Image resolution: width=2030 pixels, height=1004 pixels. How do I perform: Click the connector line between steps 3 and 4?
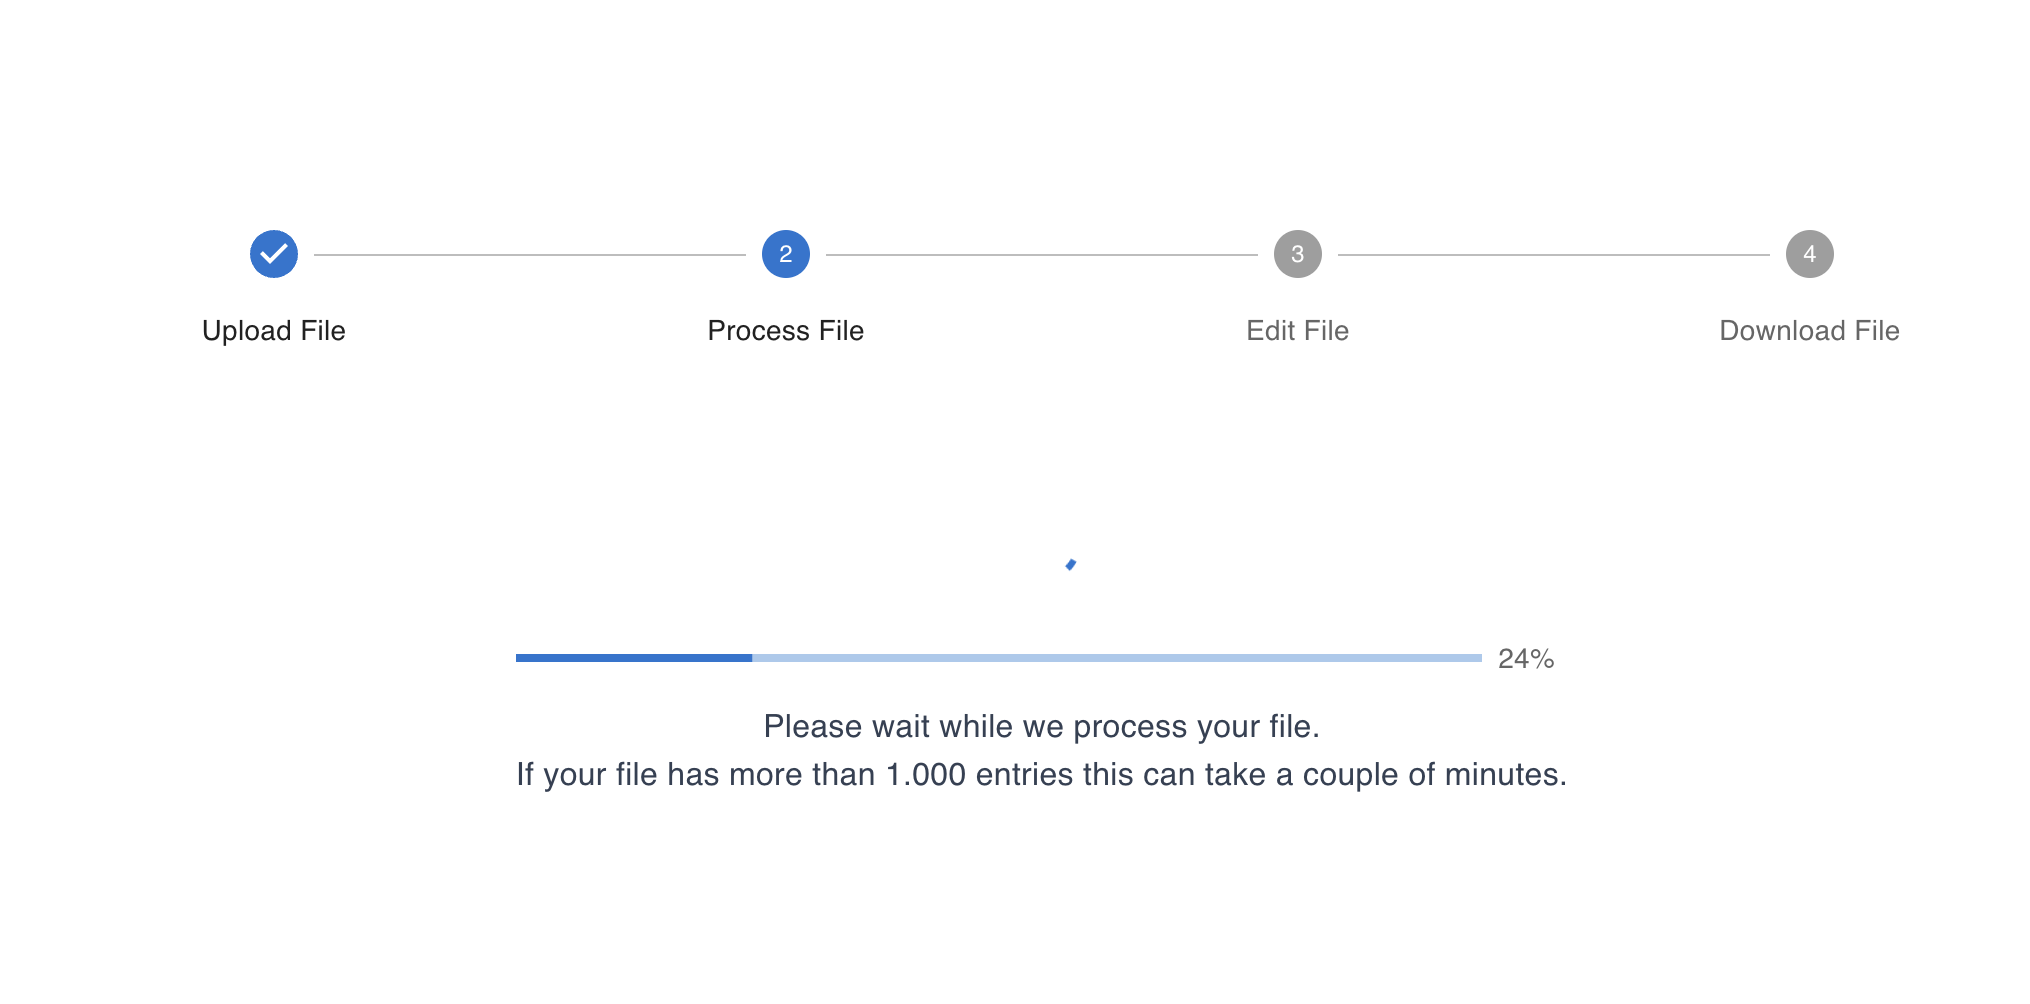point(1554,255)
